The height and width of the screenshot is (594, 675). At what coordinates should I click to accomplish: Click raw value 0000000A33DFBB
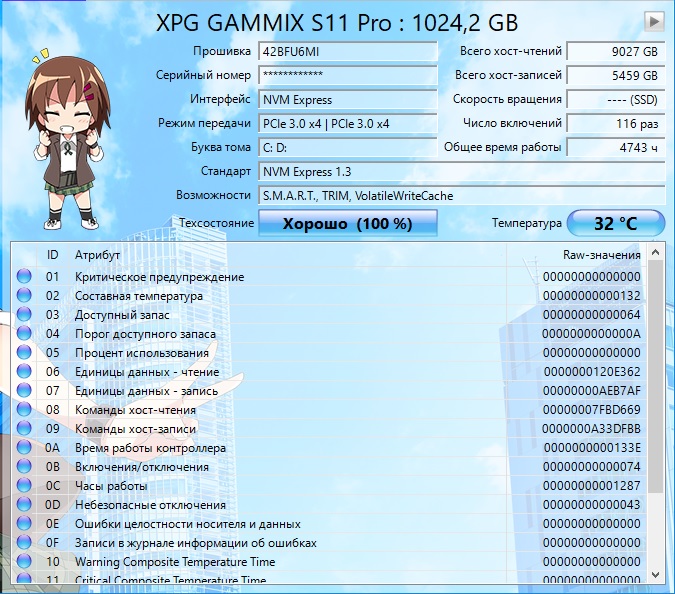[x=591, y=429]
